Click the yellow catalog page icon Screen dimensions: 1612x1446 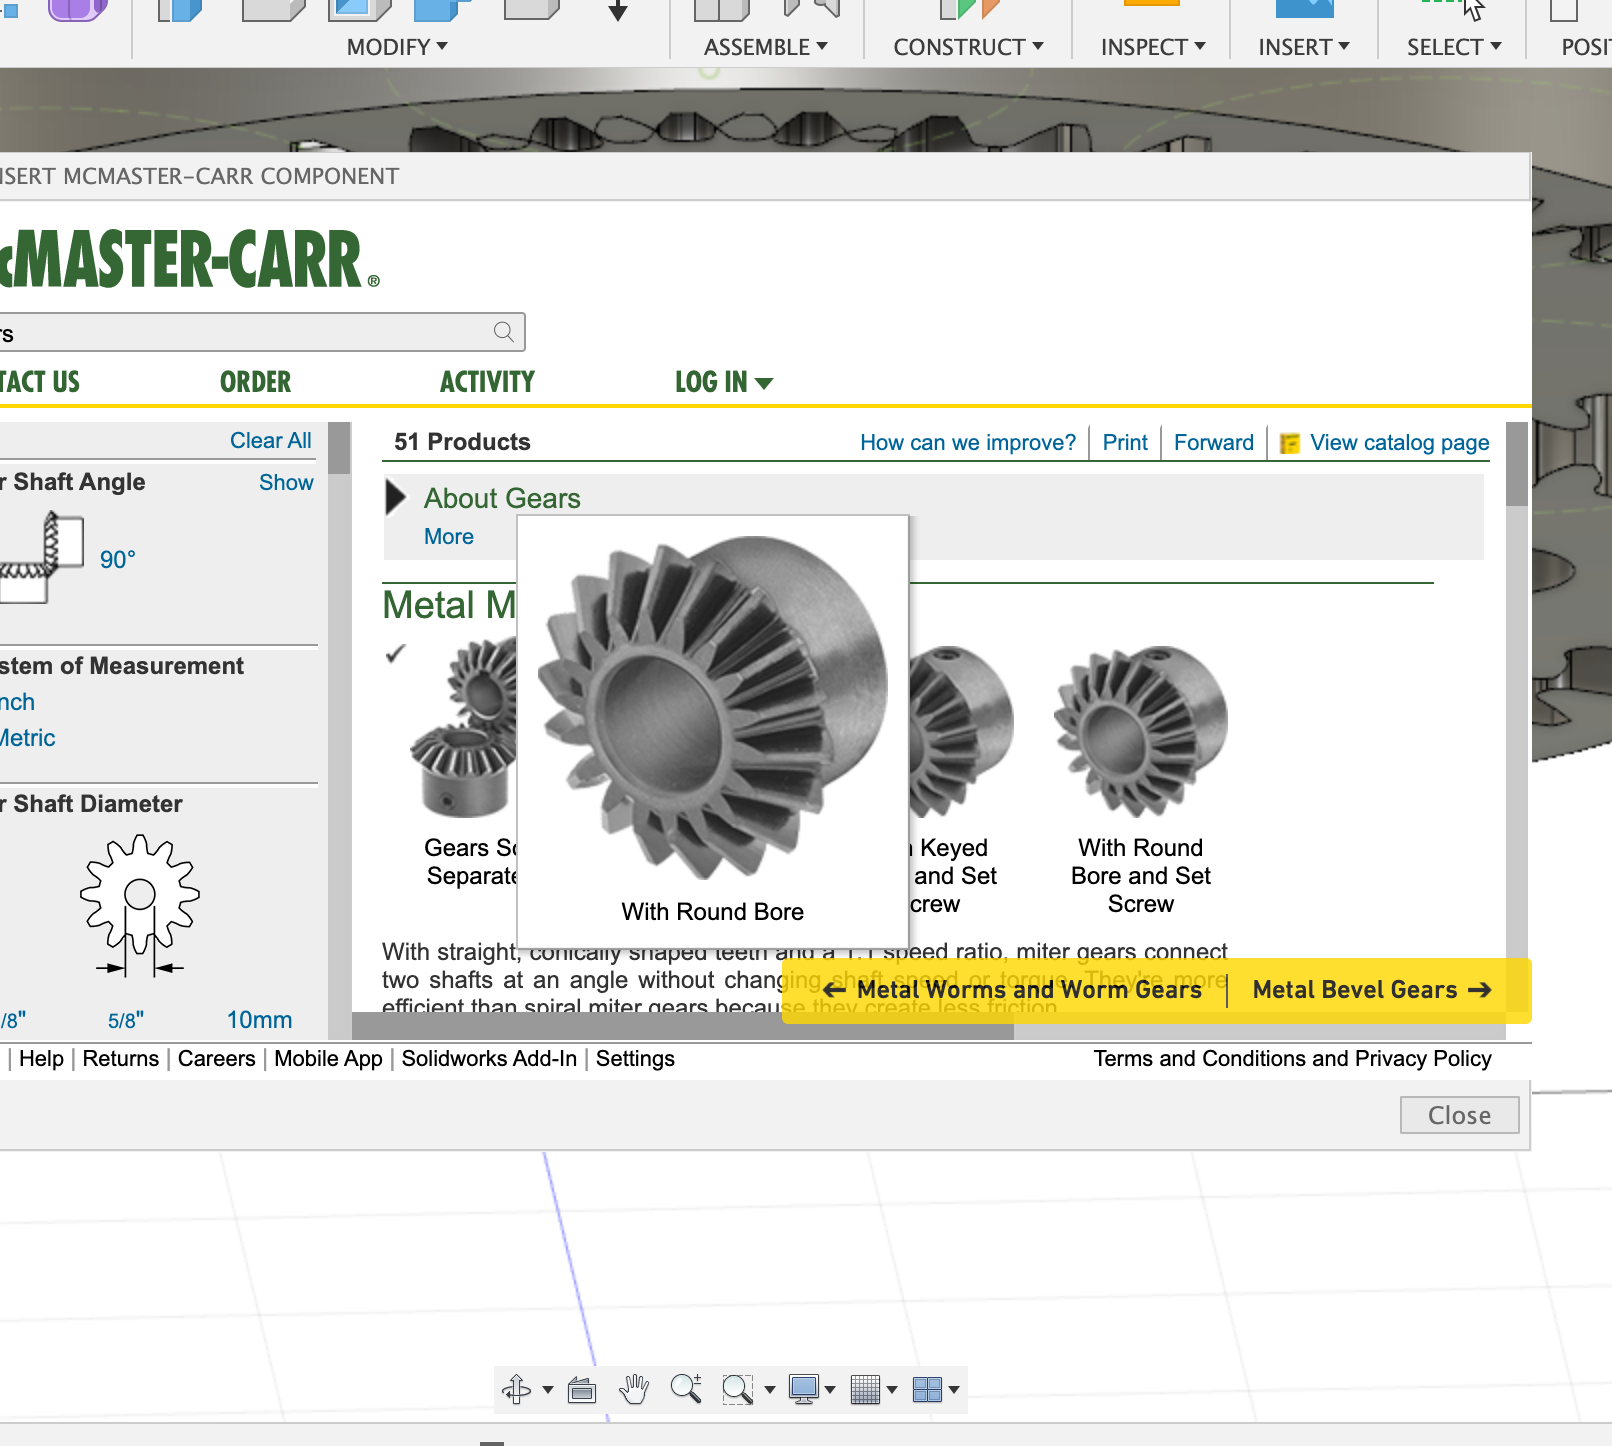click(1290, 443)
